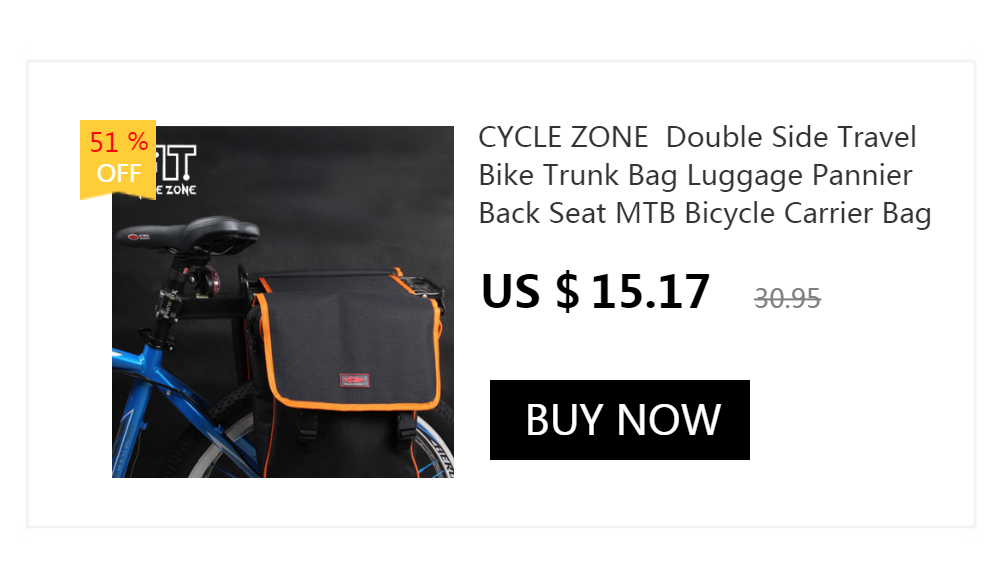The height and width of the screenshot is (580, 1000).
Task: Click the 'Back Seat MTB Bicycle Carrier Bag' text
Action: (705, 214)
